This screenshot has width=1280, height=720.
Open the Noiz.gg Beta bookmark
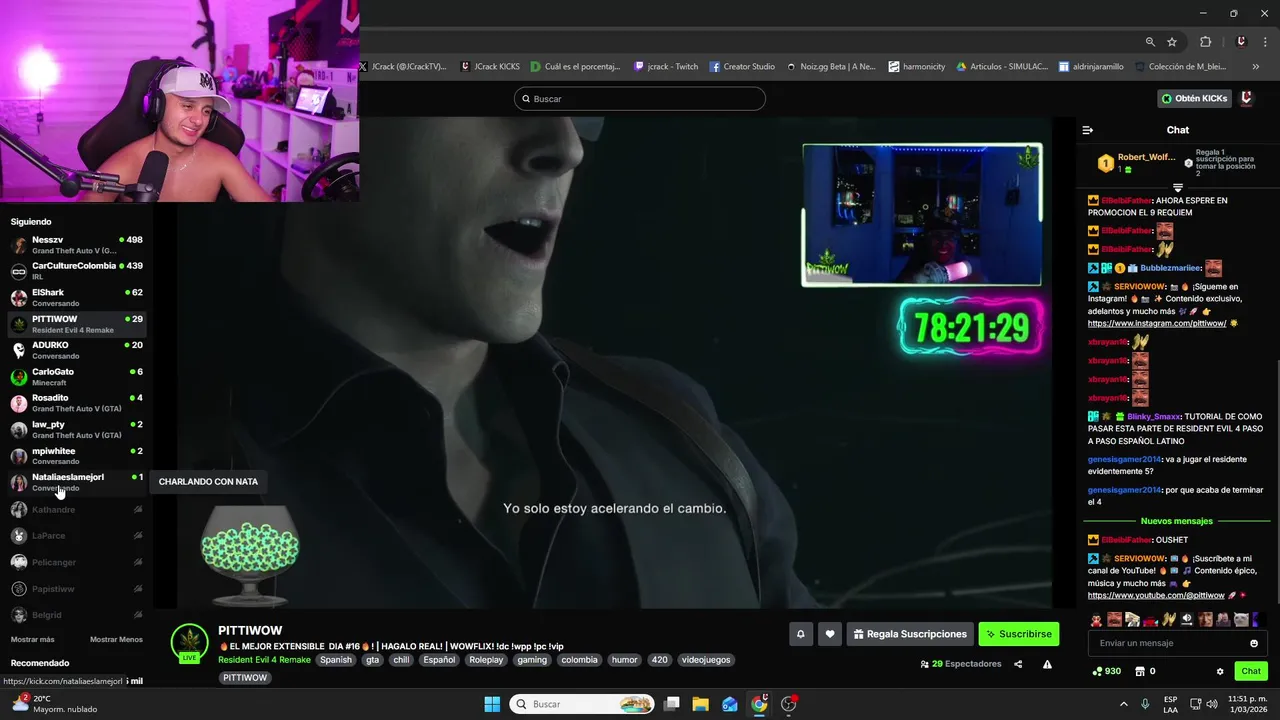(830, 67)
